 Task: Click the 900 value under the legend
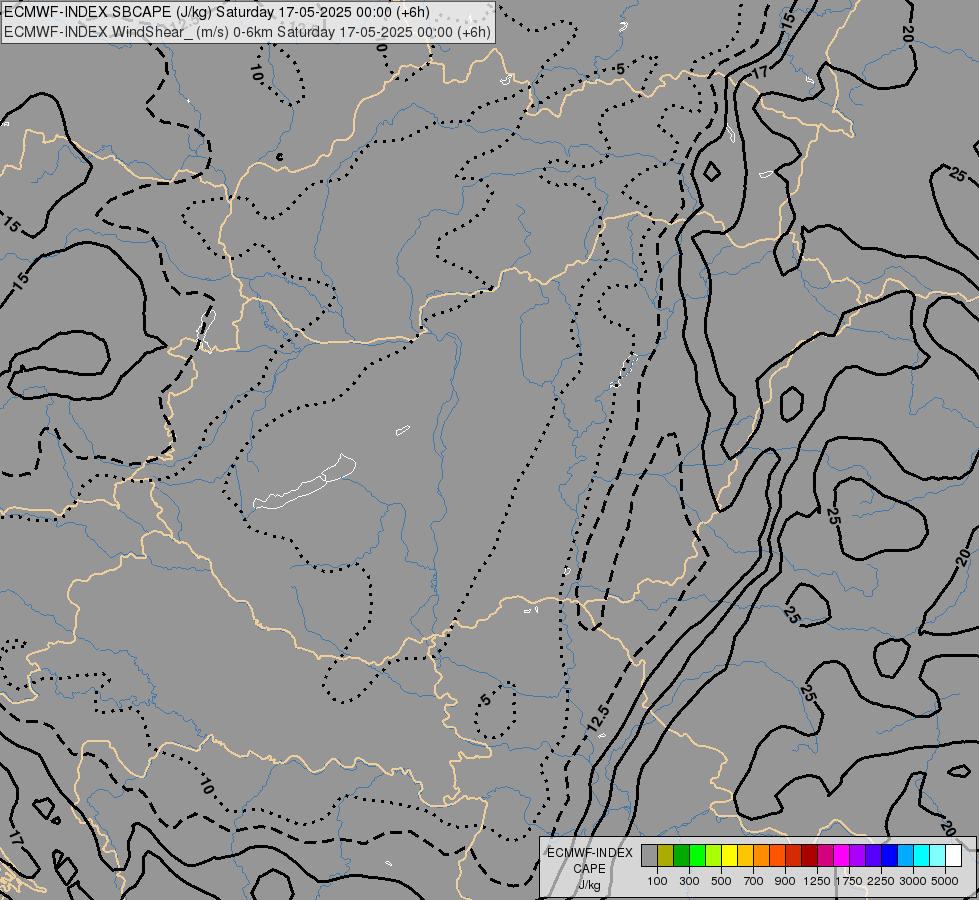click(785, 881)
